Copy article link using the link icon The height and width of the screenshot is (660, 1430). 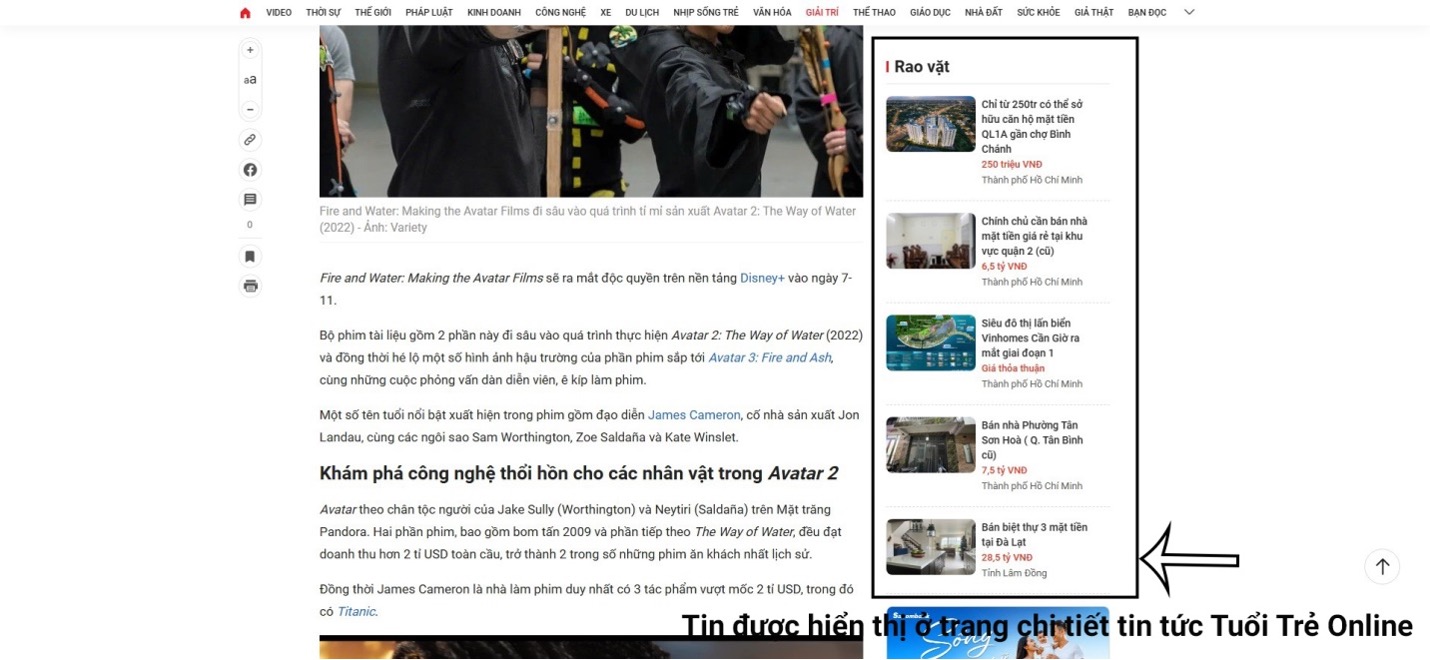(x=250, y=140)
